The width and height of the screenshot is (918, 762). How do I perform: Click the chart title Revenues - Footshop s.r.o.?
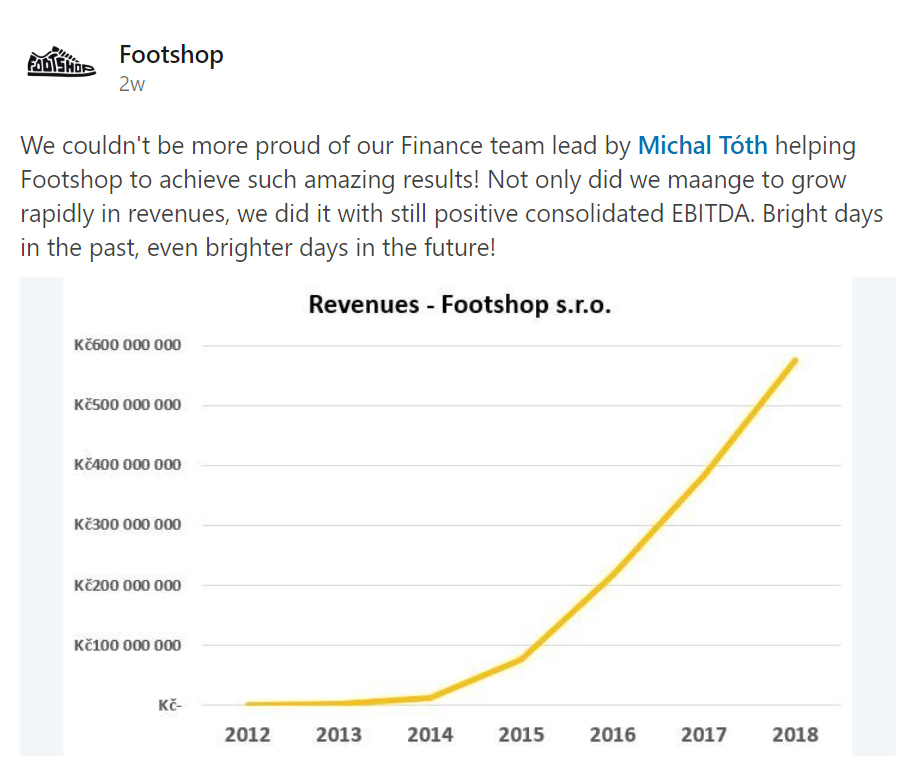(459, 304)
